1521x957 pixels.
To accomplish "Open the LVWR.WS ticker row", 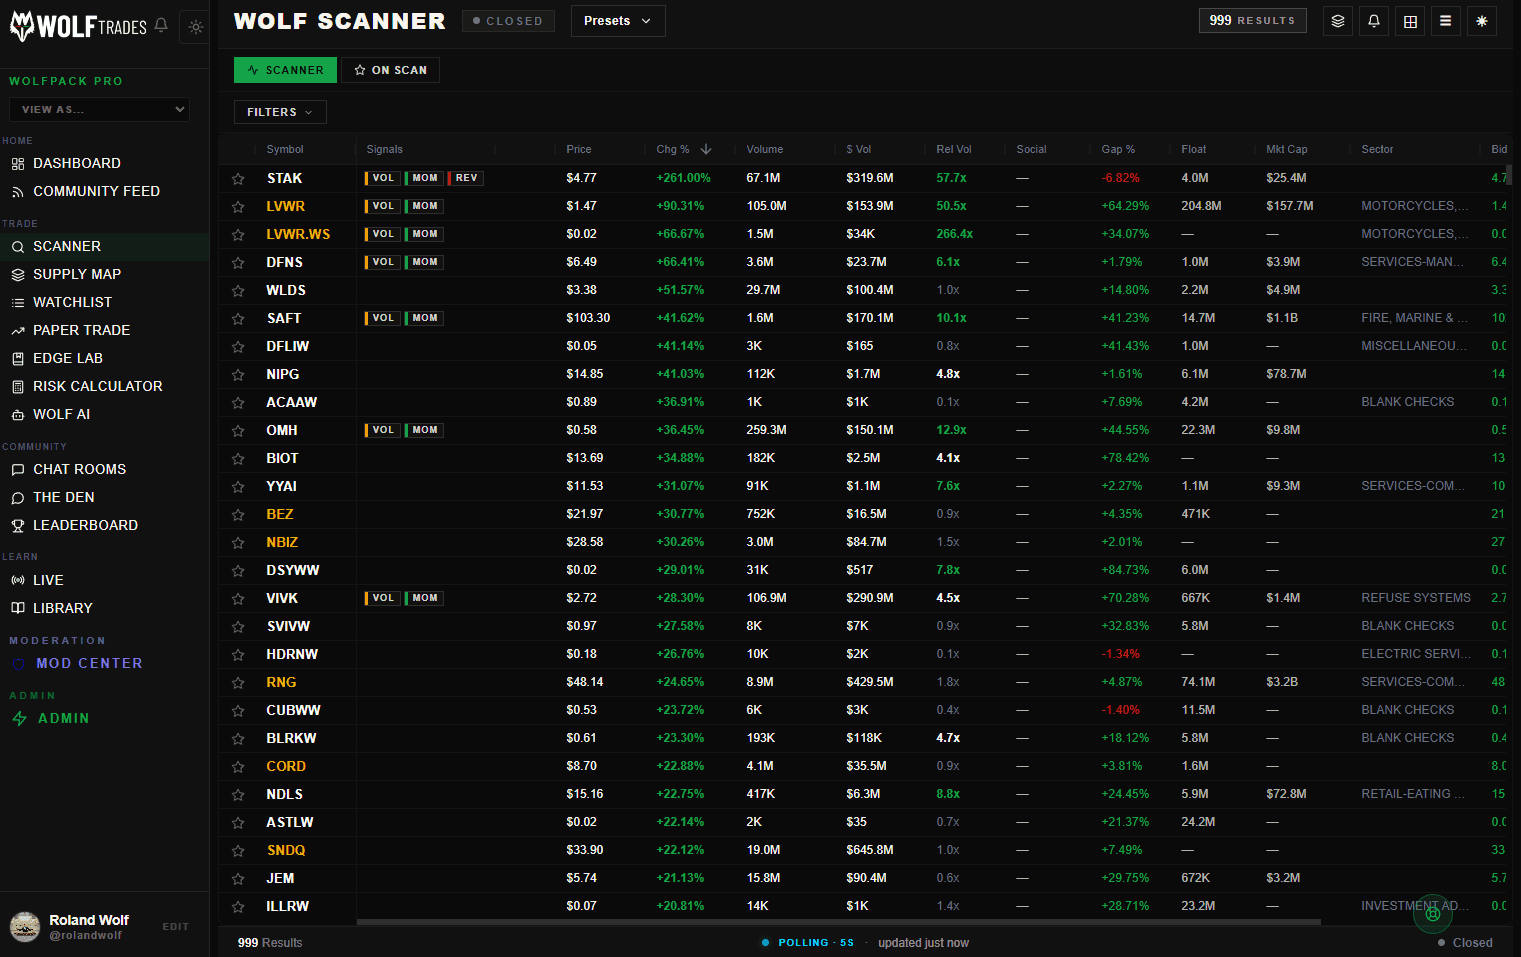I will point(298,234).
